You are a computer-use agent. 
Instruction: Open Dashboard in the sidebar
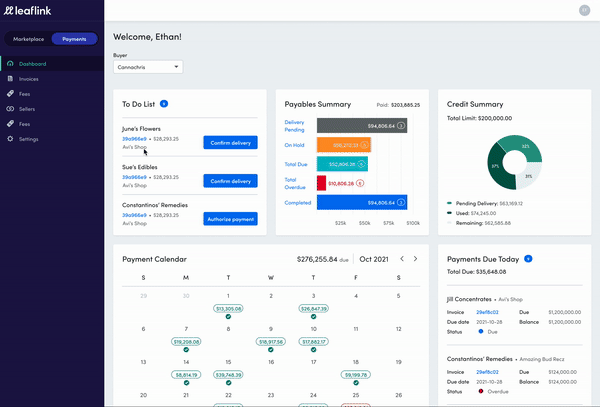[52, 63]
